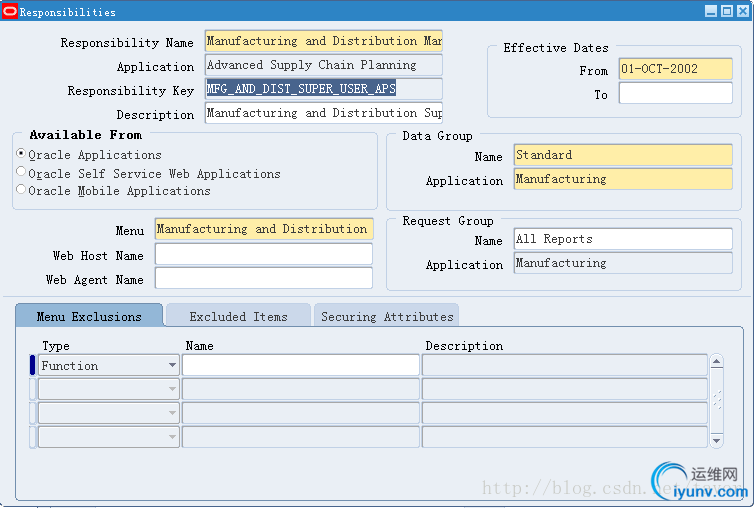
Task: Open the Type dropdown showing Function
Action: pyautogui.click(x=172, y=365)
